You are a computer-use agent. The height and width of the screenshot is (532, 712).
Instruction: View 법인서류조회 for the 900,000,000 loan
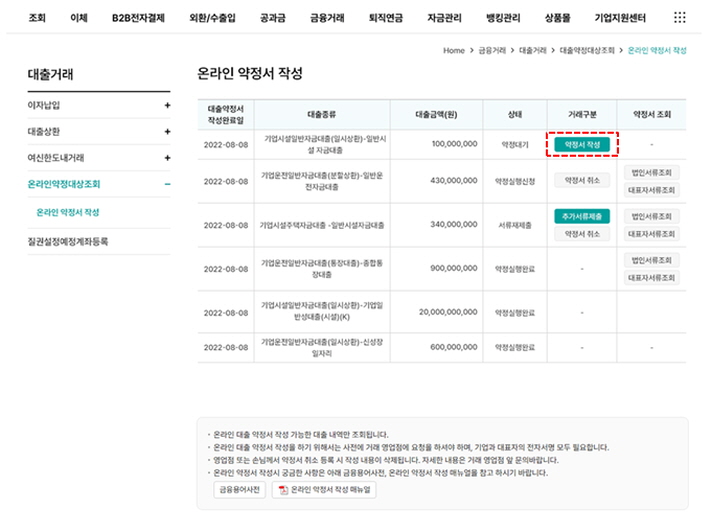(x=652, y=260)
